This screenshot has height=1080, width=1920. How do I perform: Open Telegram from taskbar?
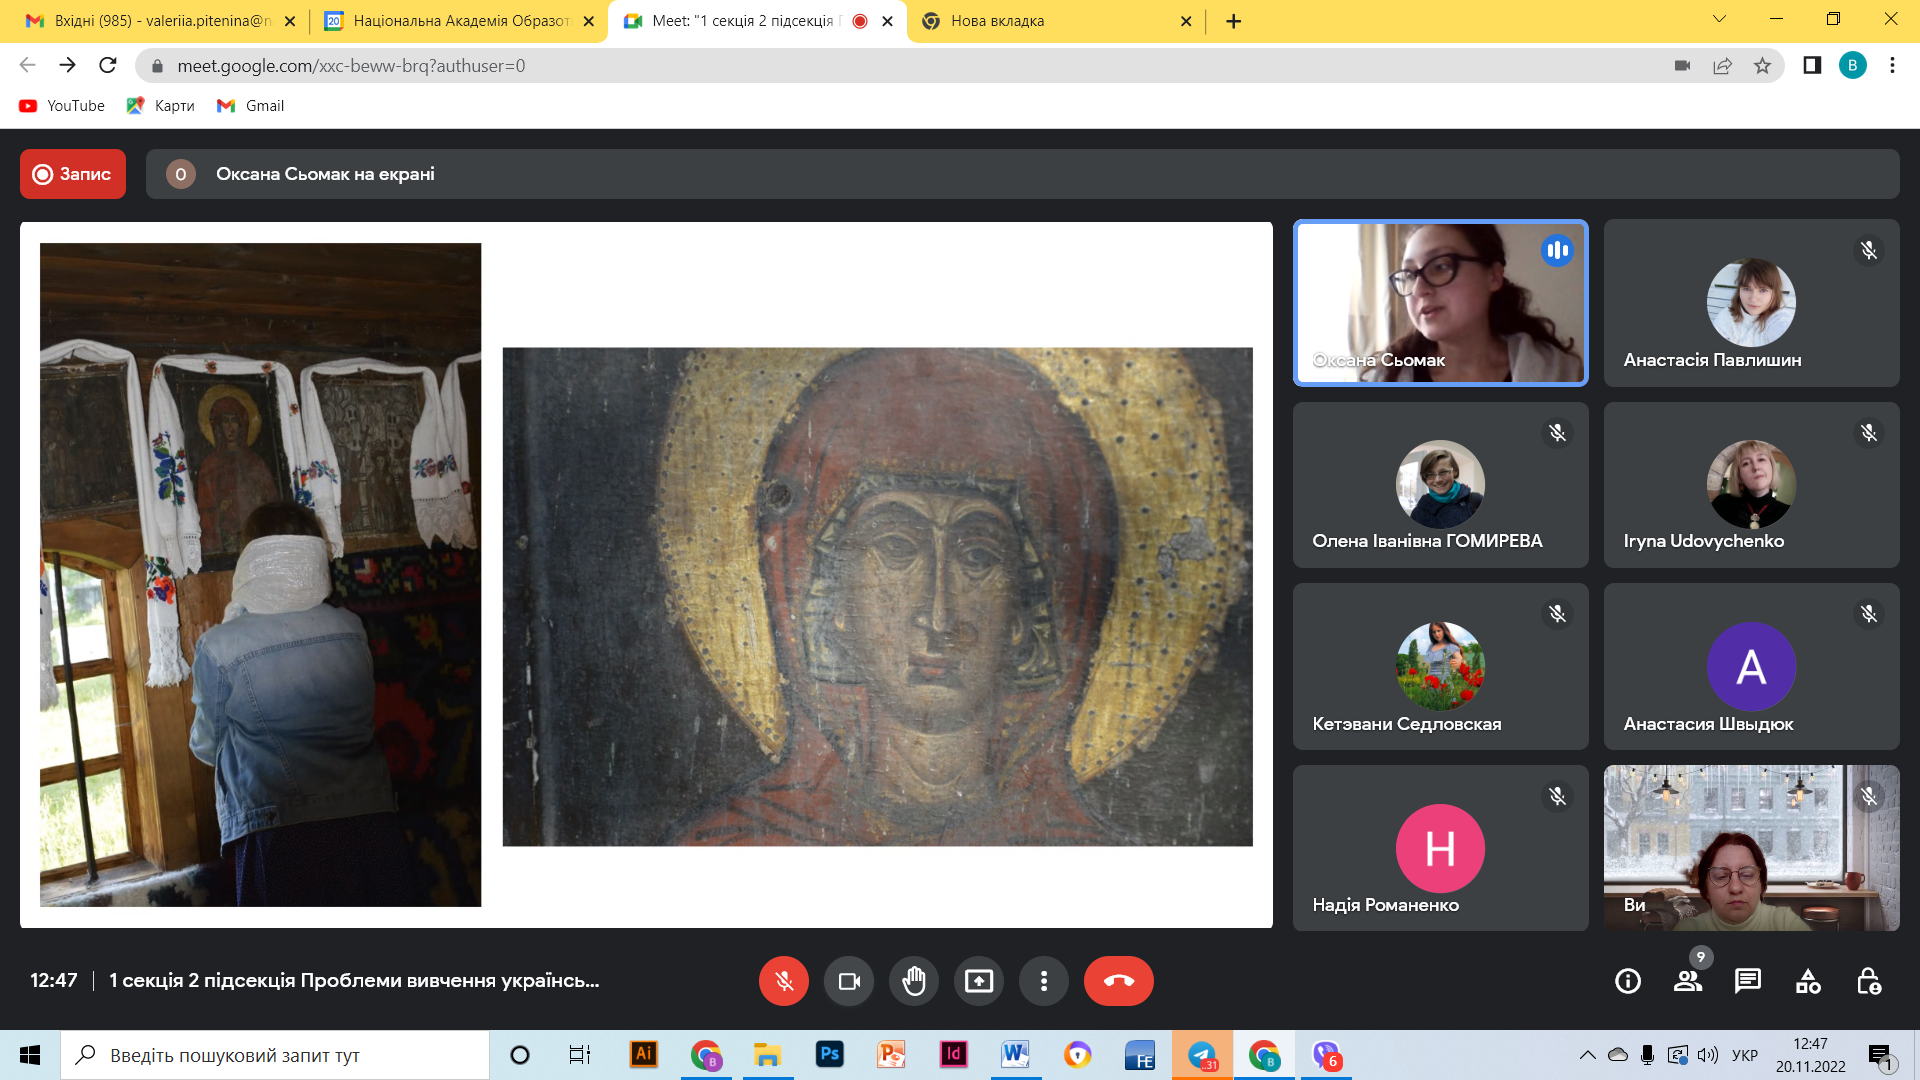pos(1202,1055)
